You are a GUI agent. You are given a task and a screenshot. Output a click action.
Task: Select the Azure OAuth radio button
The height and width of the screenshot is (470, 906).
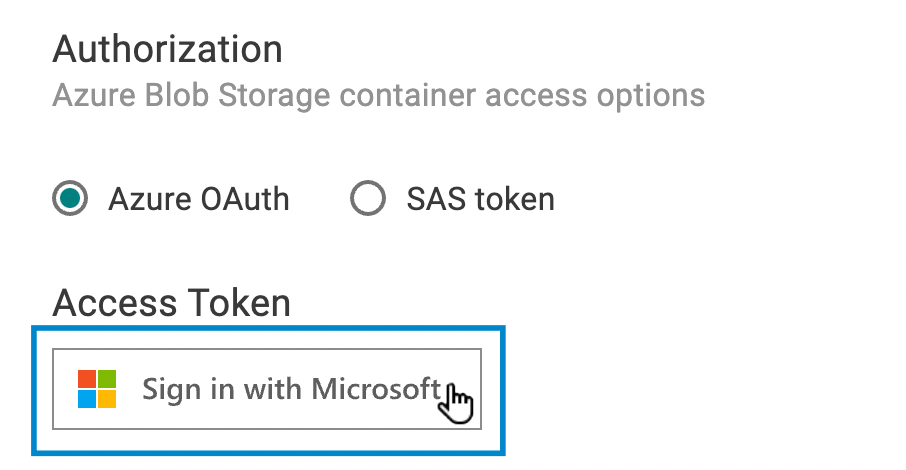(70, 198)
